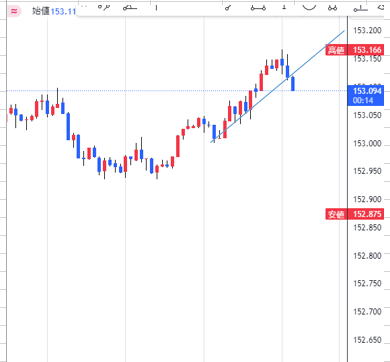Click the pink indicator icon at top left
390x362 pixels.
click(14, 11)
